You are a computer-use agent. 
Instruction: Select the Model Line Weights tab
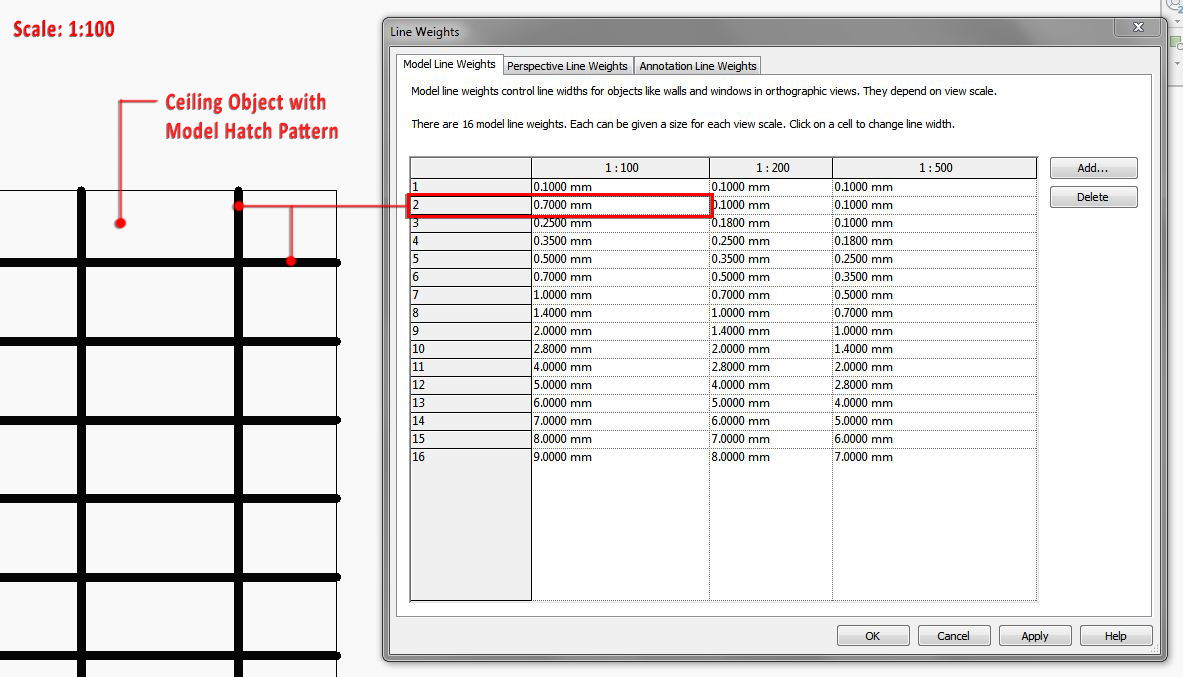click(449, 64)
